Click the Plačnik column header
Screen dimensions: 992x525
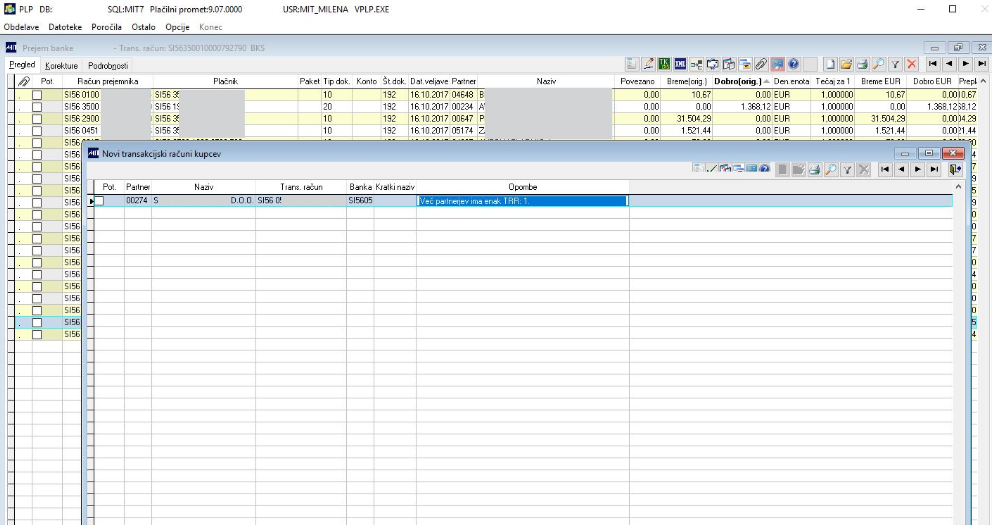[x=225, y=82]
